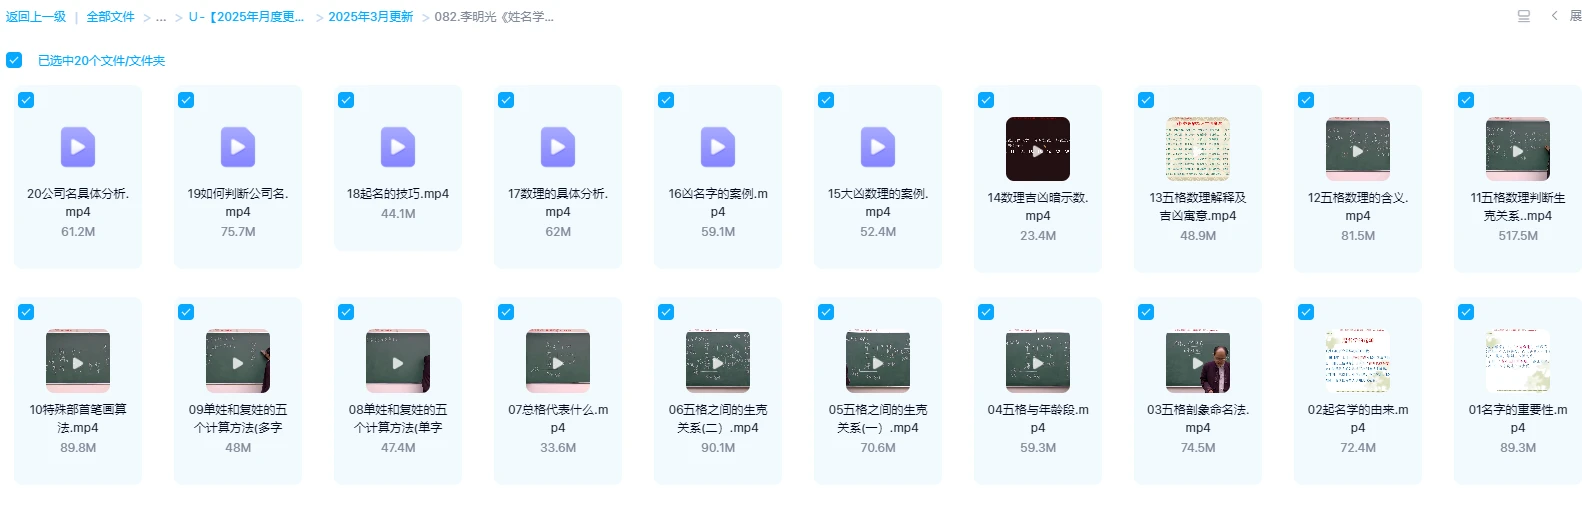Click the file name 04五格与年龄段.mp4
Viewport: 1582px width, 520px height.
[1038, 419]
